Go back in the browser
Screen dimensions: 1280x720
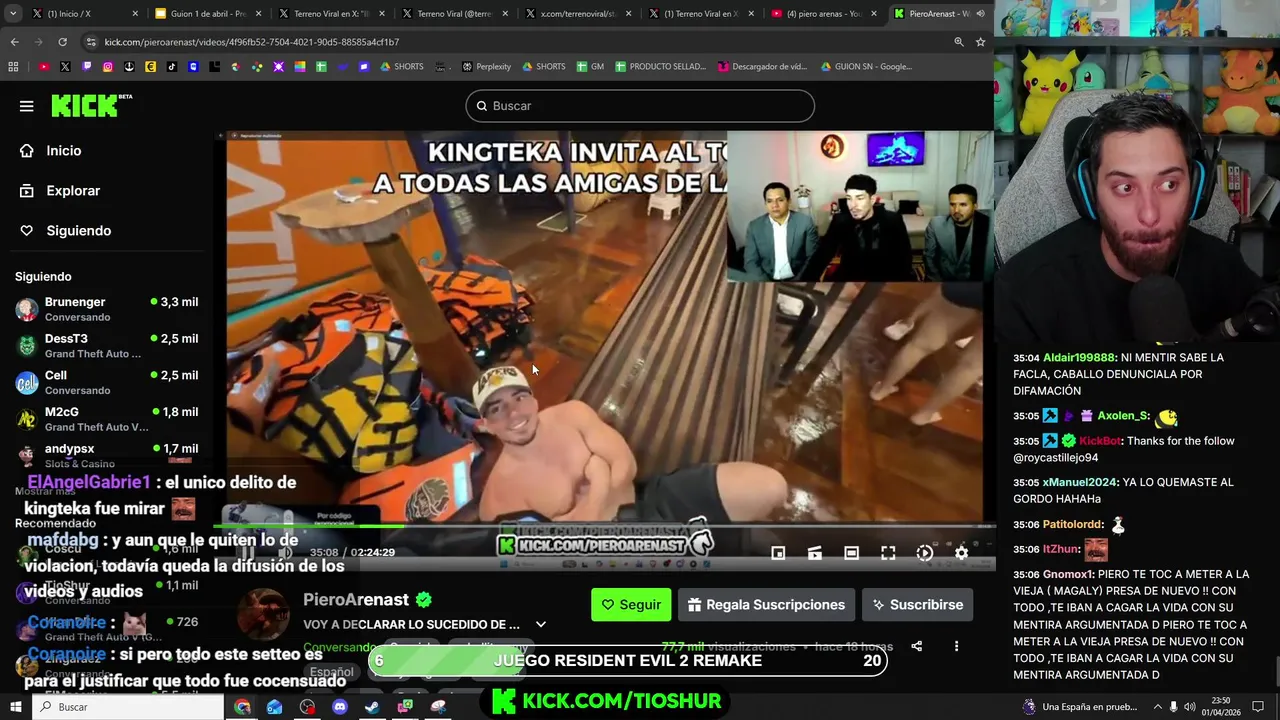click(14, 42)
